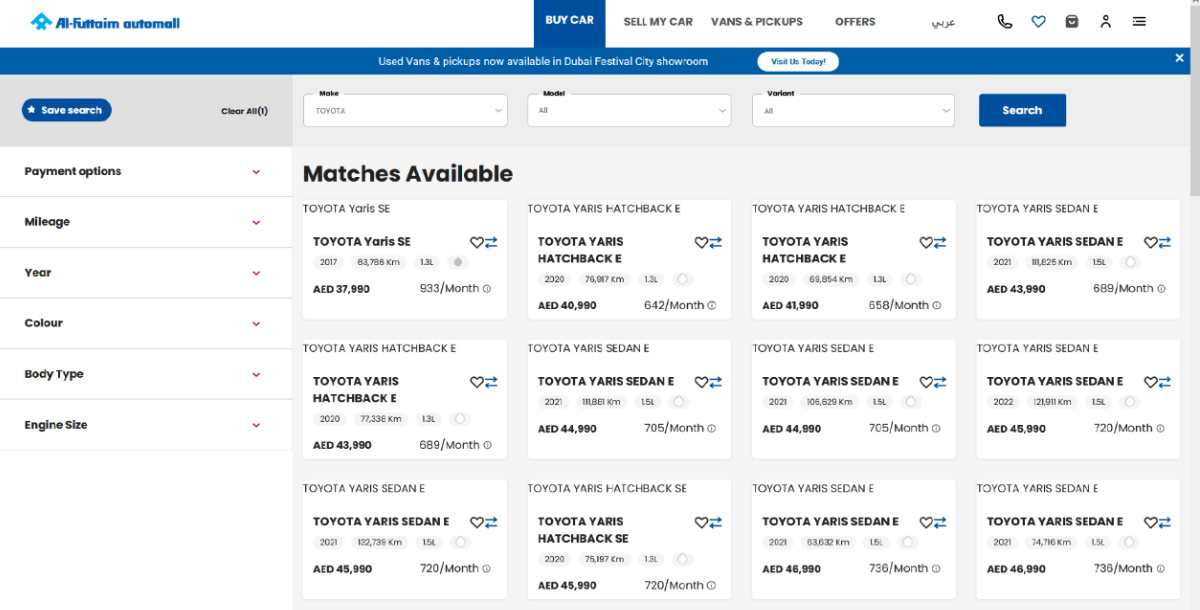Open the shopping bag icon in header
The height and width of the screenshot is (610, 1200).
coord(1072,21)
